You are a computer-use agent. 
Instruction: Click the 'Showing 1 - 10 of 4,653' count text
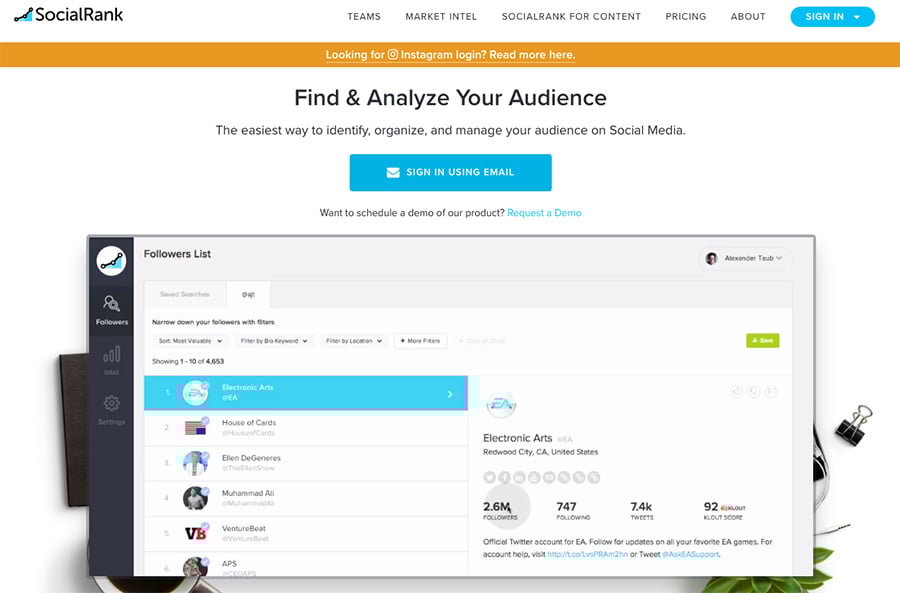click(x=188, y=361)
